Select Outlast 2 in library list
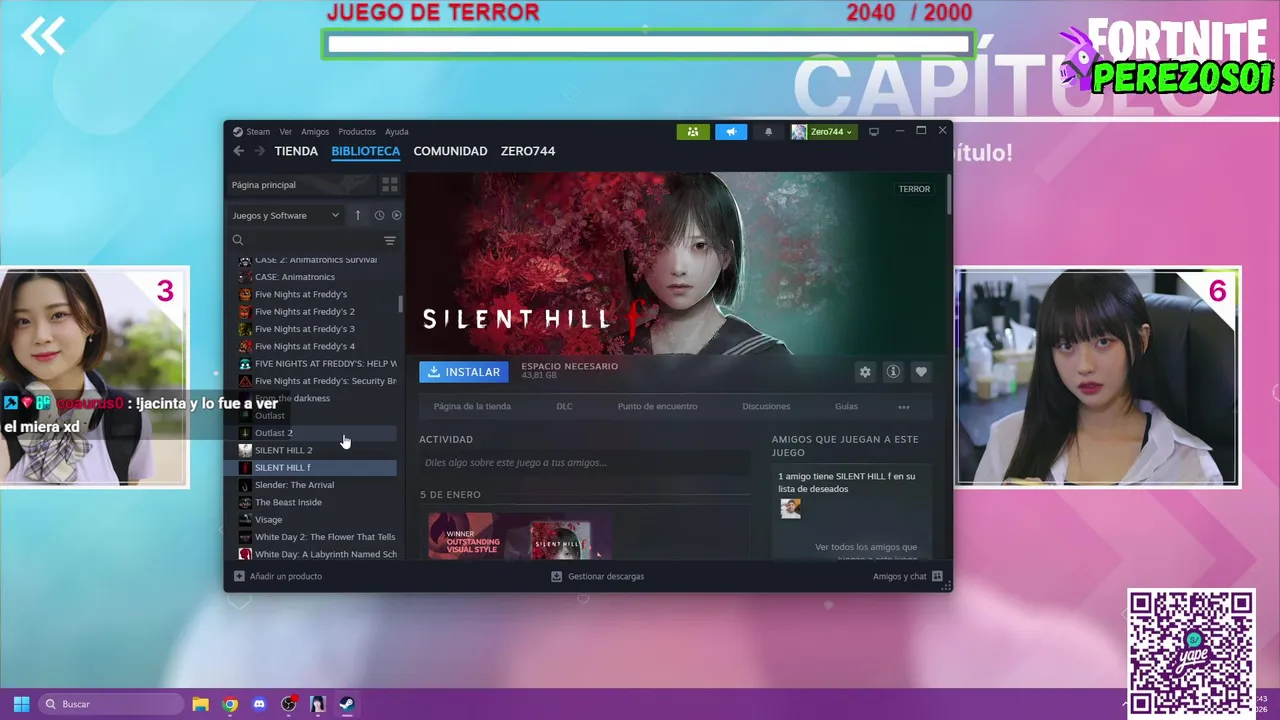 pos(316,433)
